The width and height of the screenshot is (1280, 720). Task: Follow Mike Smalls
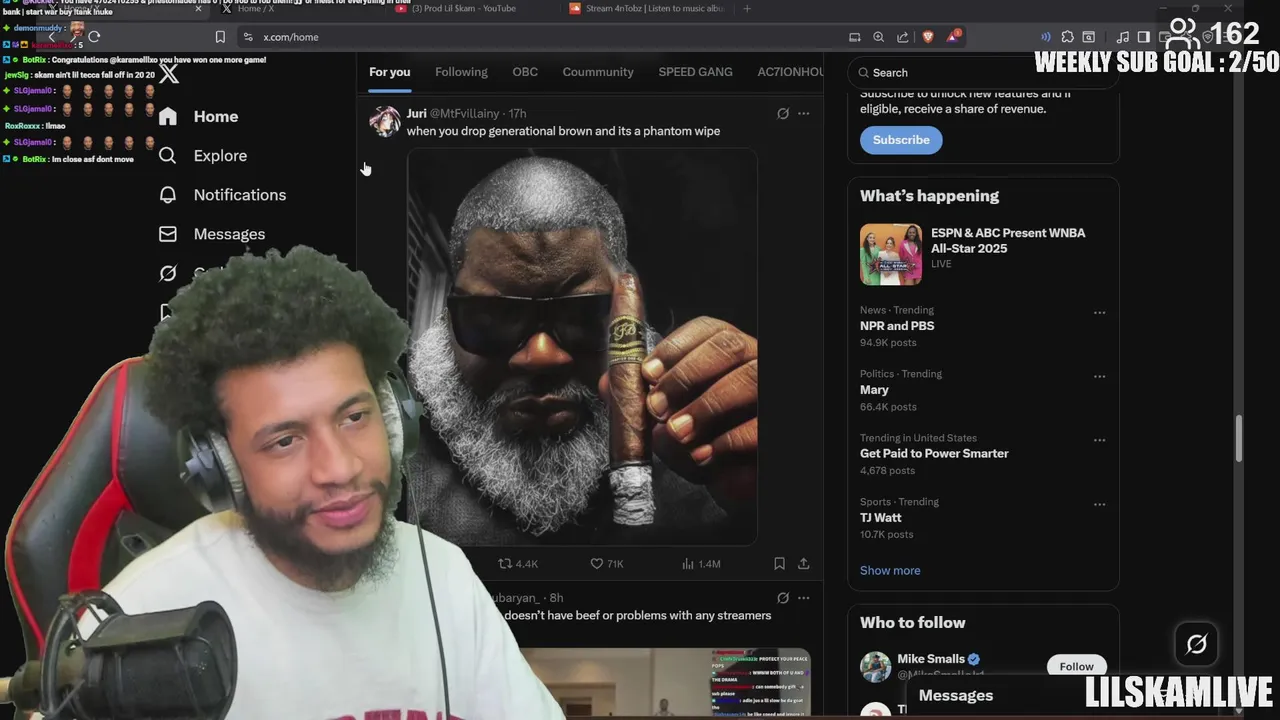pyautogui.click(x=1077, y=666)
